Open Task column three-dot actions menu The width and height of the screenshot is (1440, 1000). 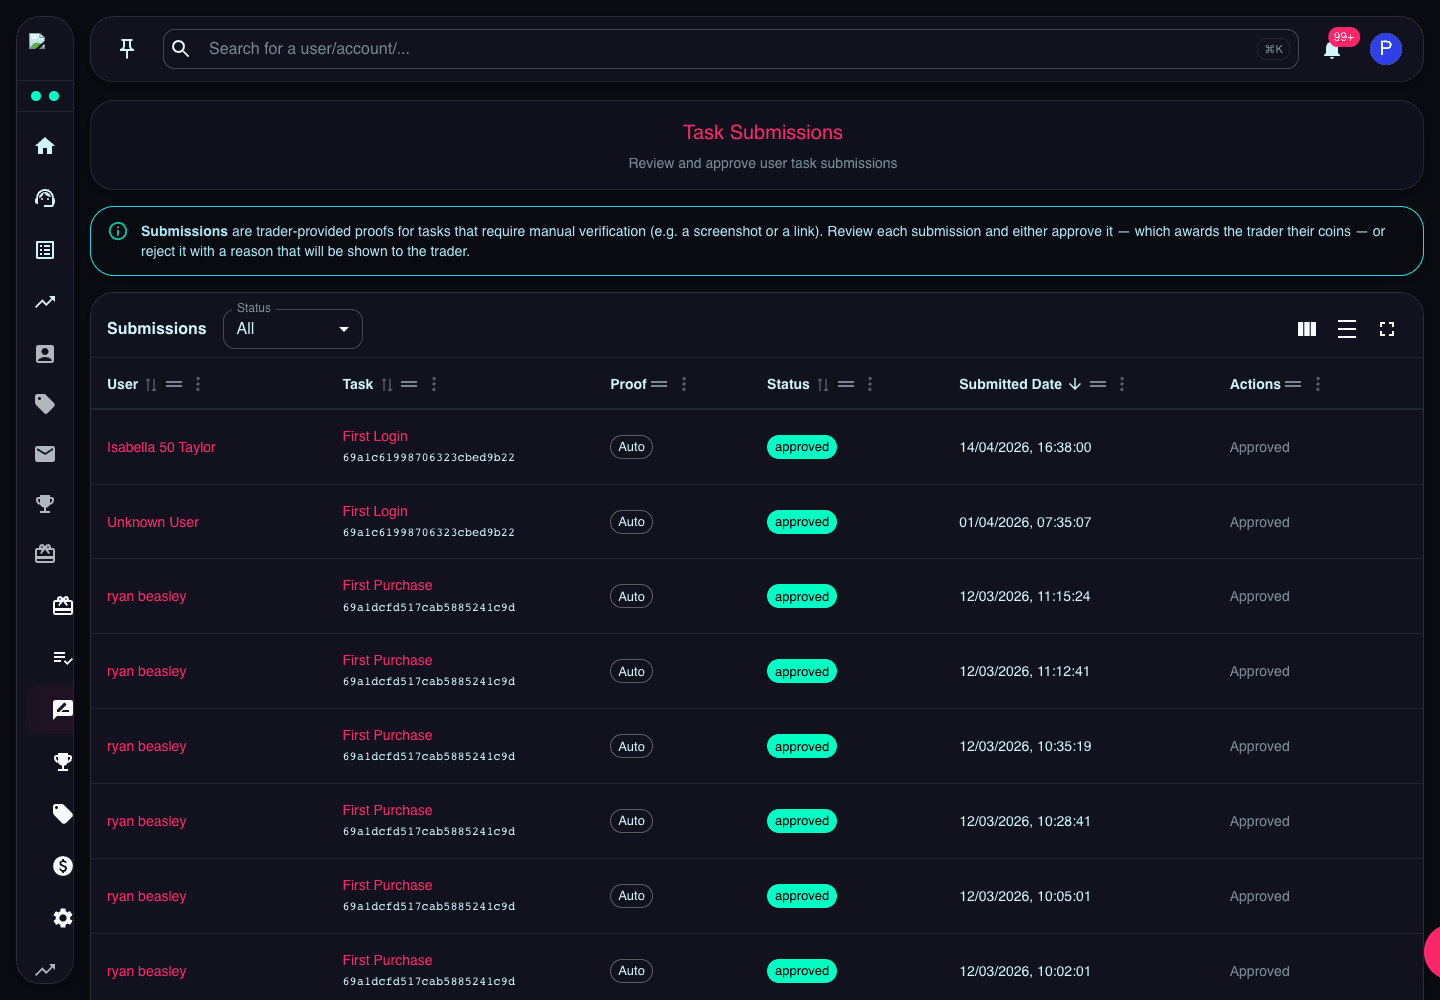click(434, 384)
